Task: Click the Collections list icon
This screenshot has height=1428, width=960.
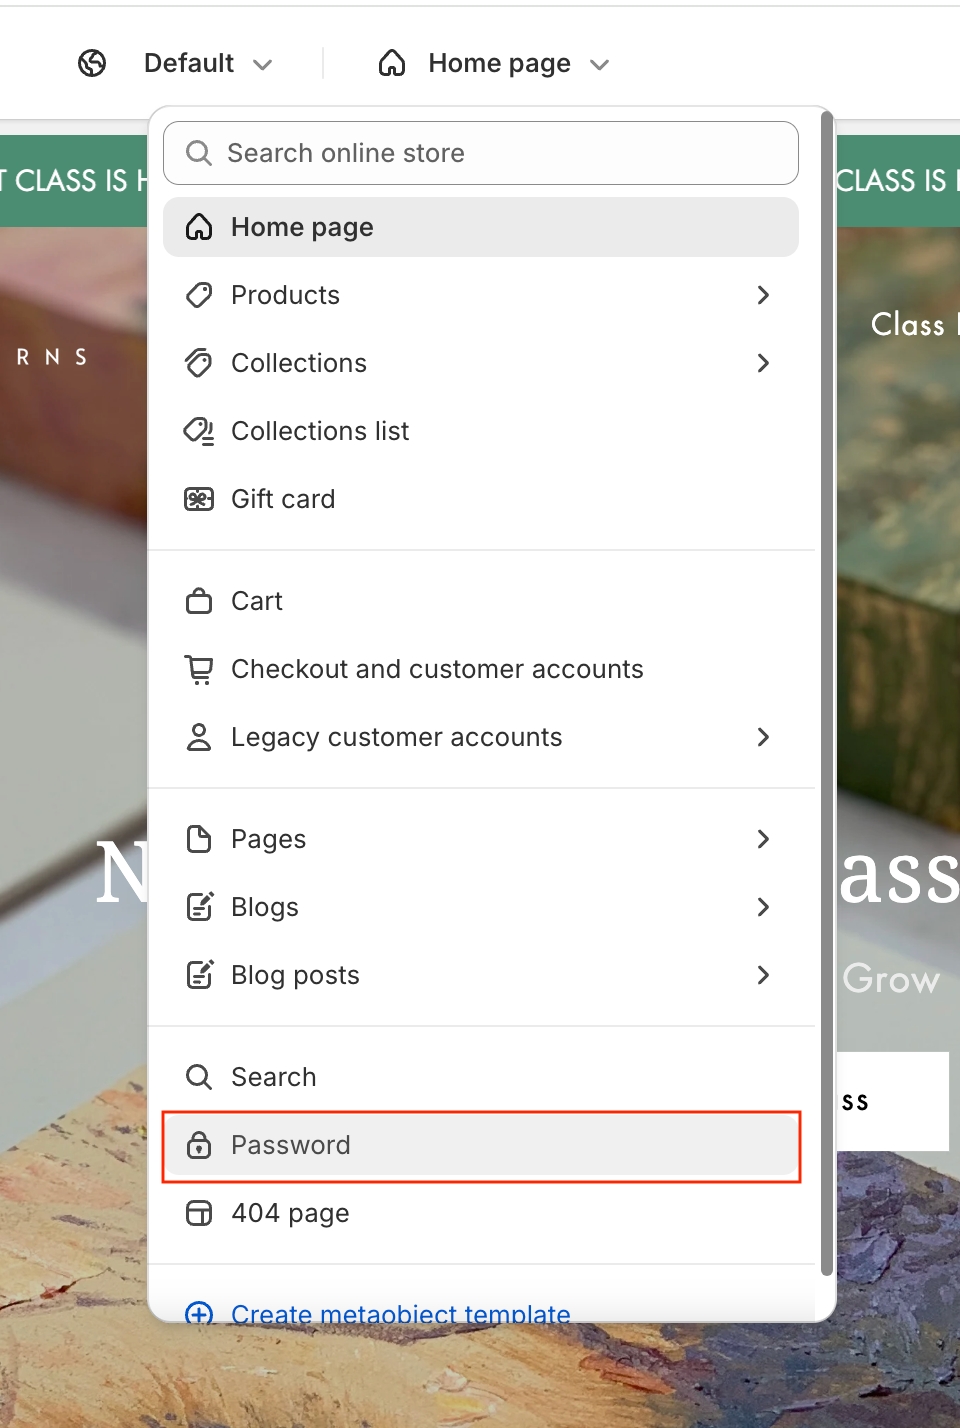Action: (x=199, y=431)
